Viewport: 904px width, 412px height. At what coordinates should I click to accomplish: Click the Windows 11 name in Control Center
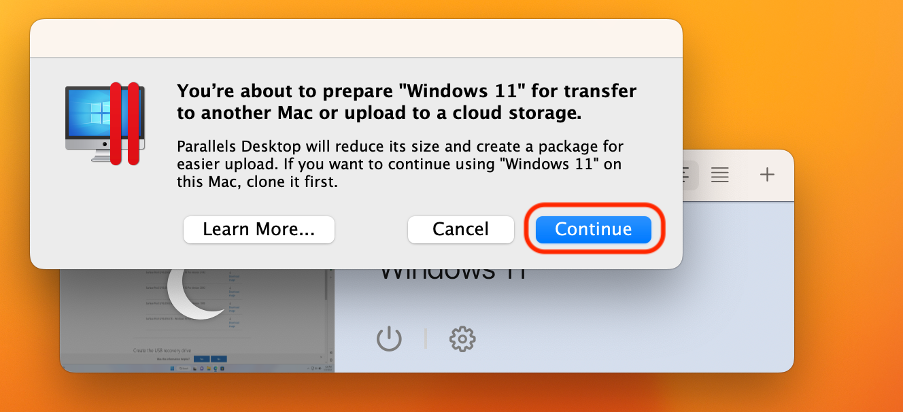[450, 273]
